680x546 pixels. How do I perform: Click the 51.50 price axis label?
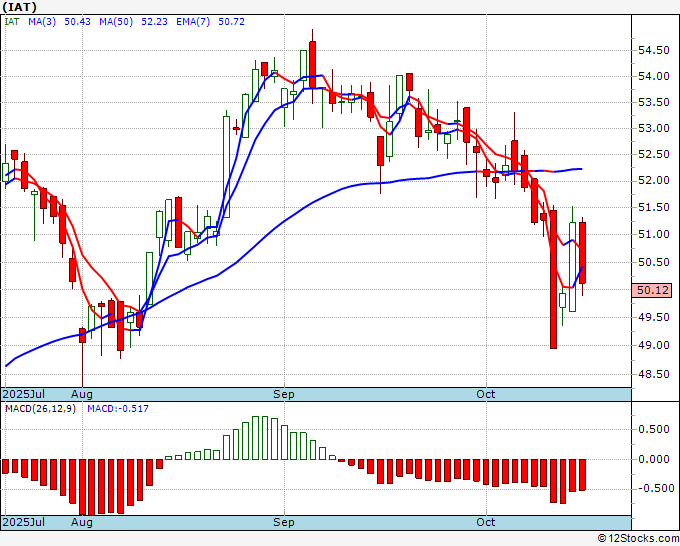click(654, 207)
